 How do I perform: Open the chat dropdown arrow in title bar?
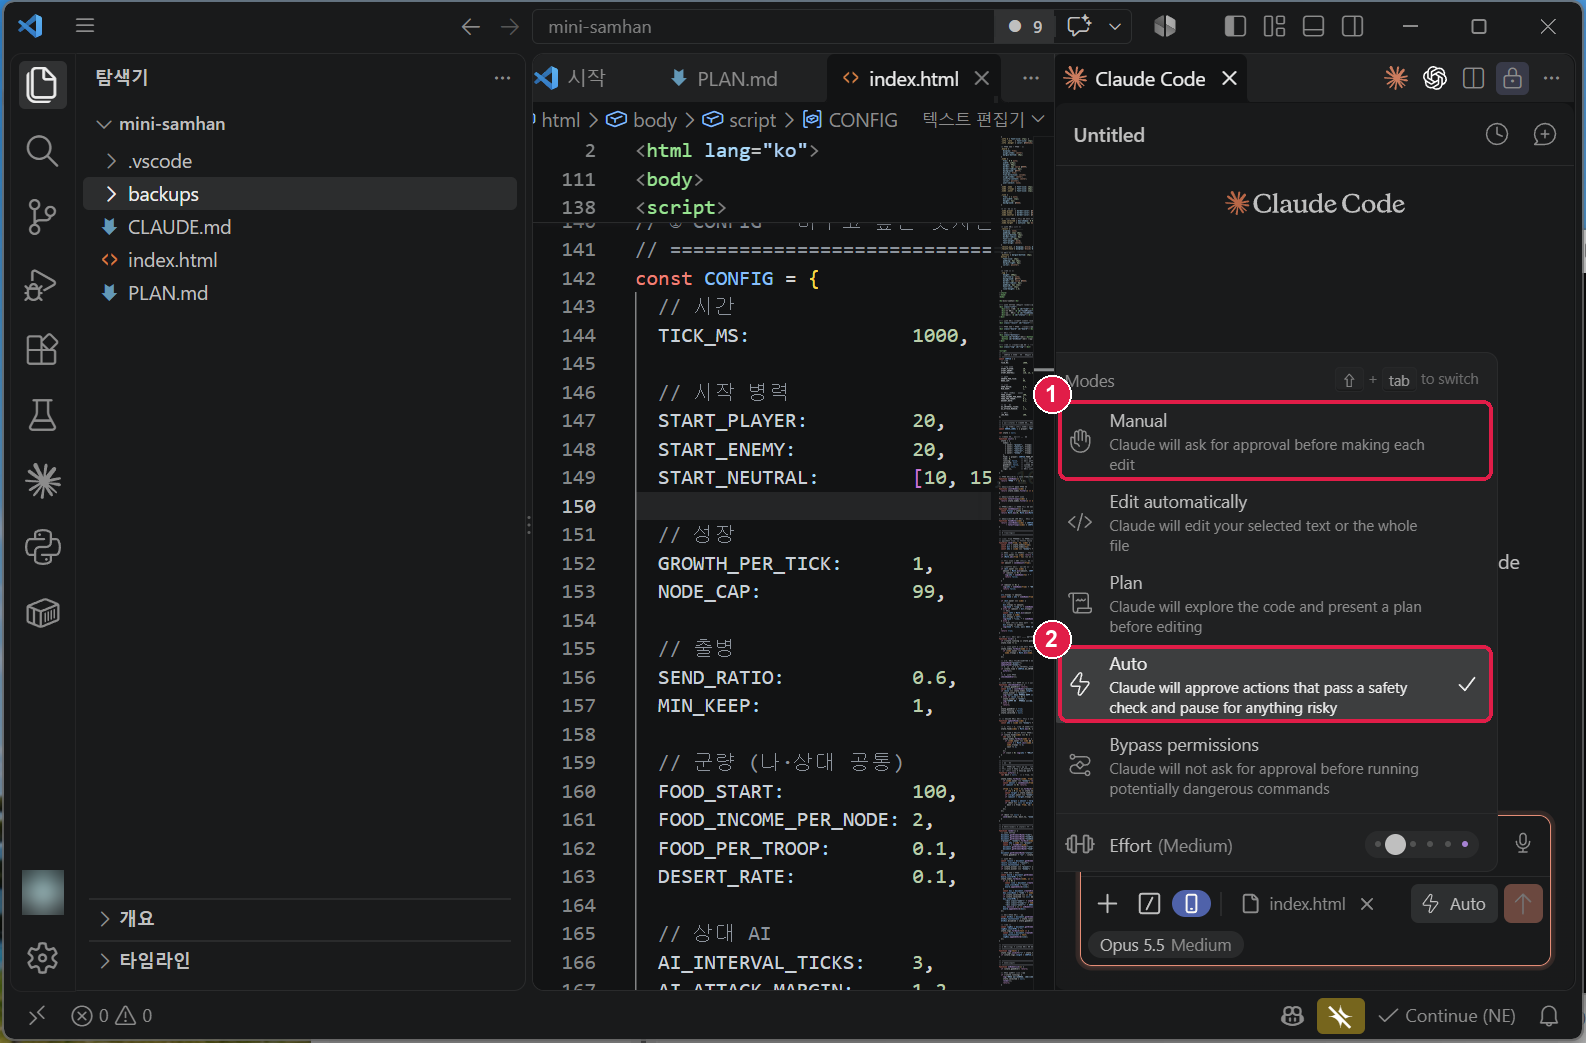coord(1115,27)
